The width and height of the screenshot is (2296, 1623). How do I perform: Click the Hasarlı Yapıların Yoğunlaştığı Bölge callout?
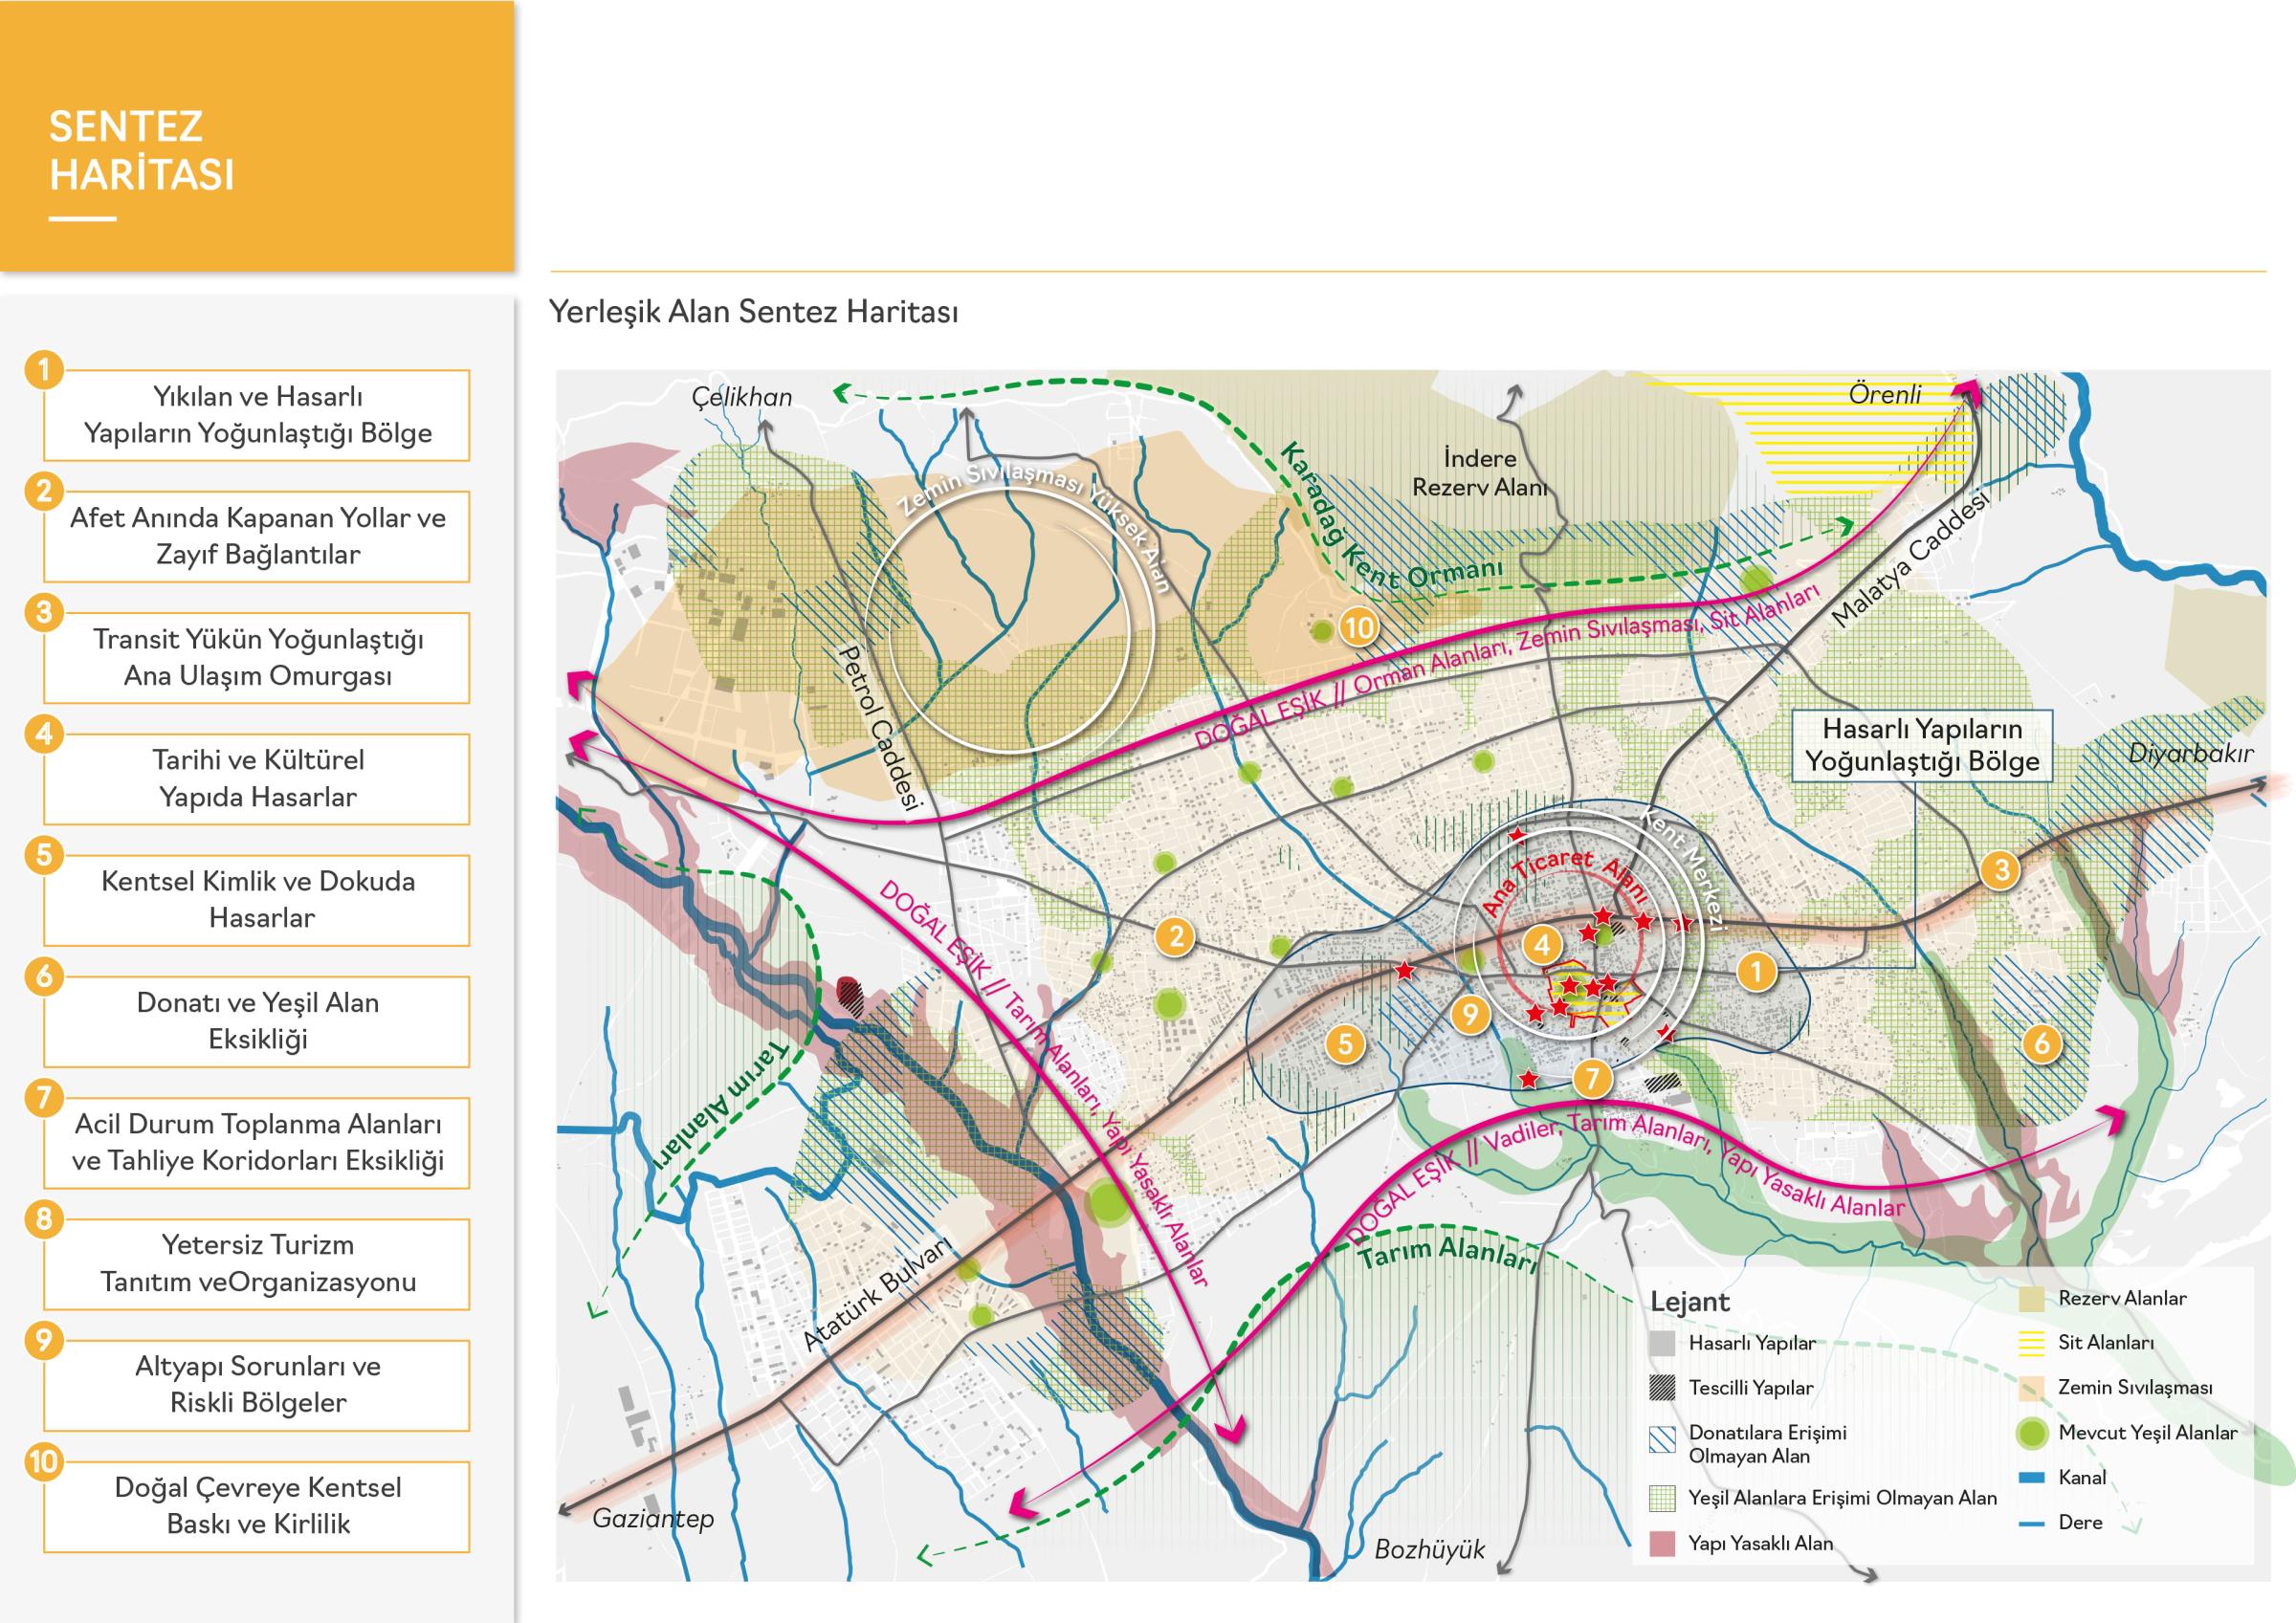point(1921,745)
